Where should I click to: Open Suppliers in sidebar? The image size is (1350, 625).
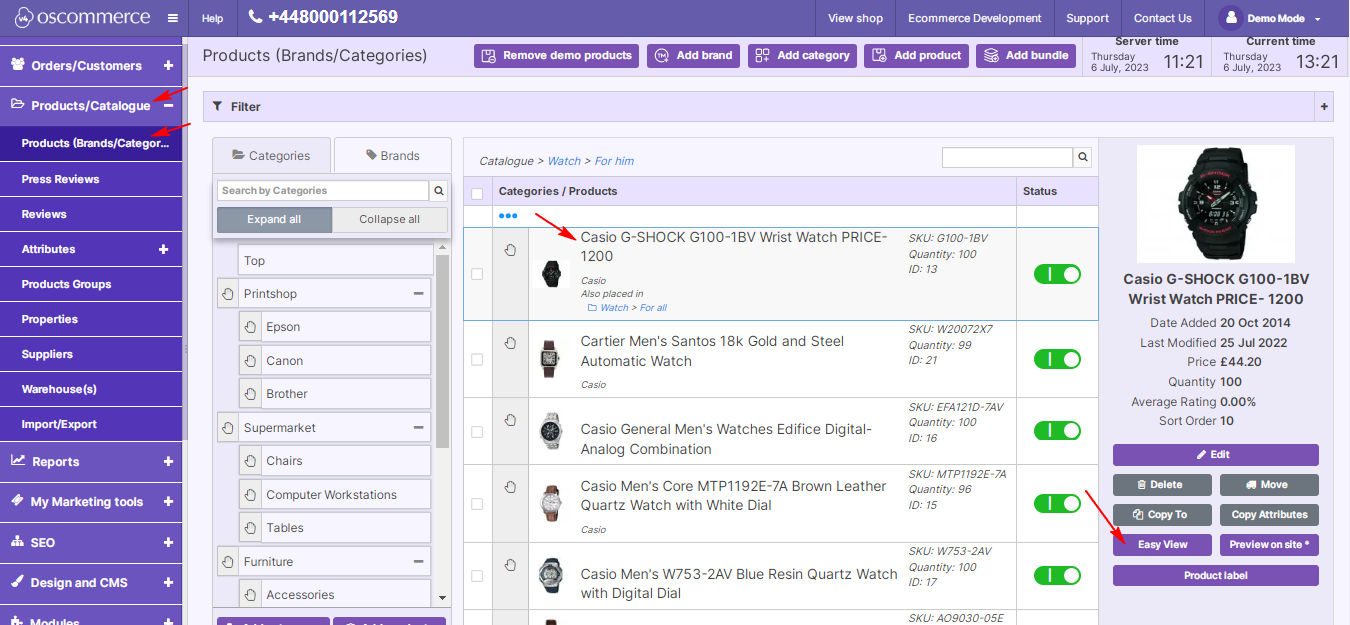coord(91,354)
